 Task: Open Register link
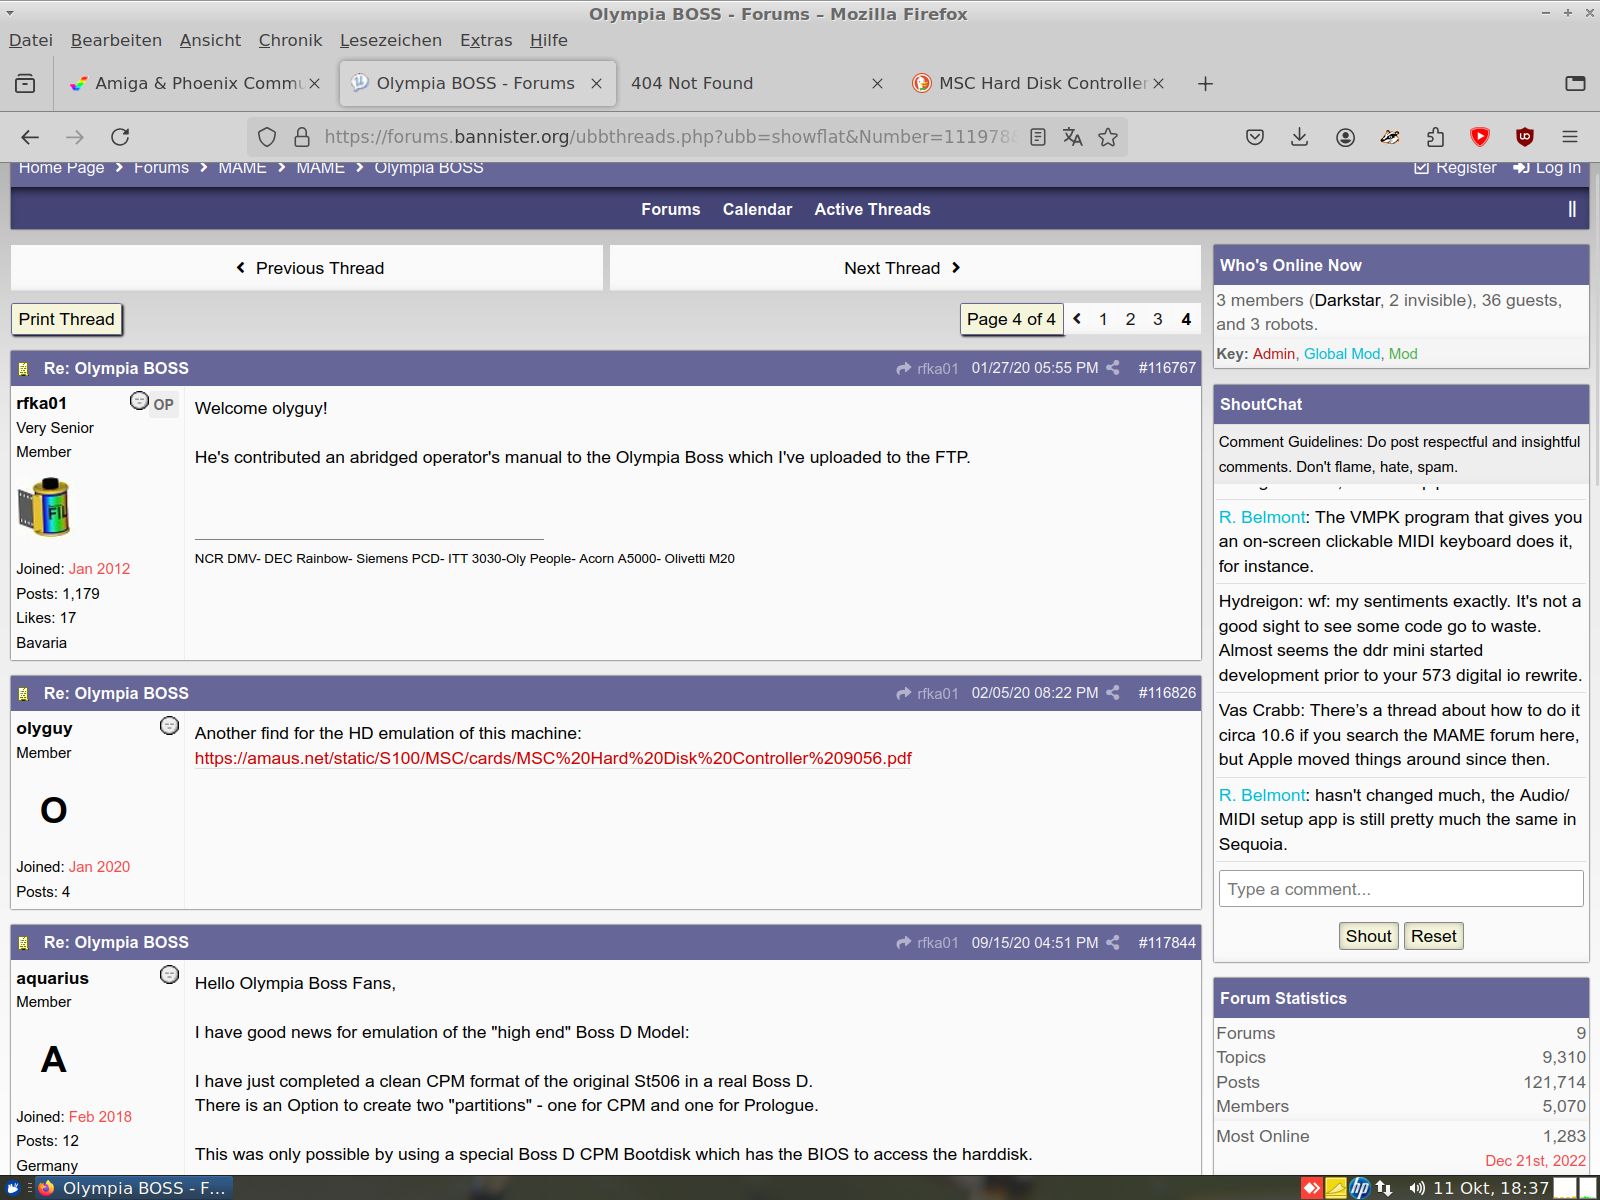[1456, 167]
